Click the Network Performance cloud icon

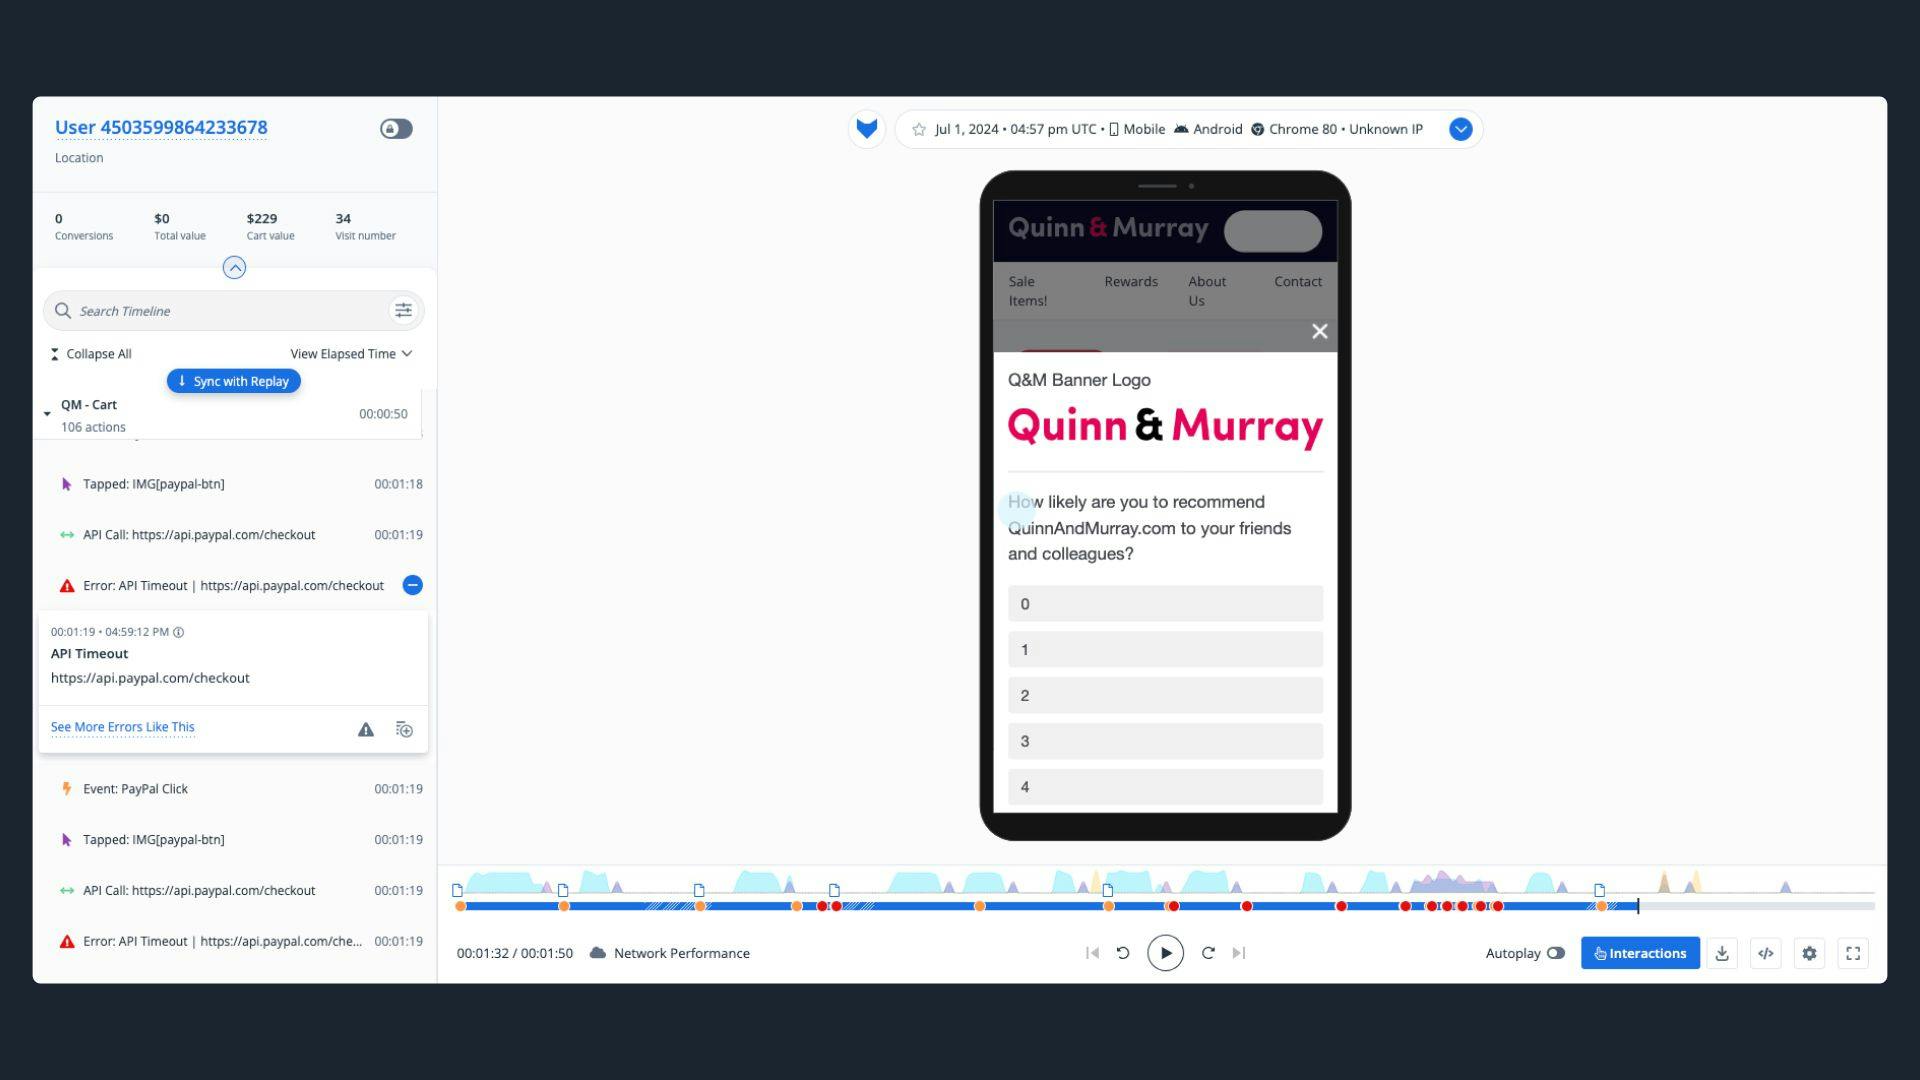point(596,952)
